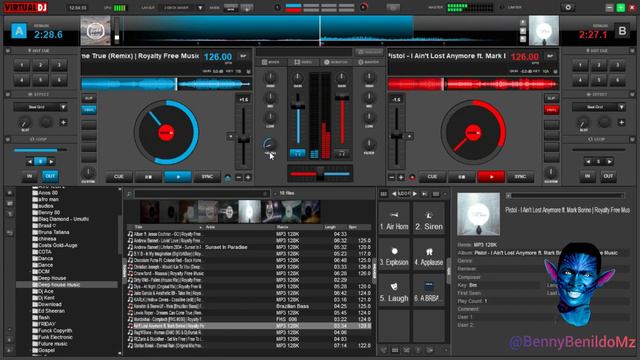Double the loop length on deck A

(51, 162)
